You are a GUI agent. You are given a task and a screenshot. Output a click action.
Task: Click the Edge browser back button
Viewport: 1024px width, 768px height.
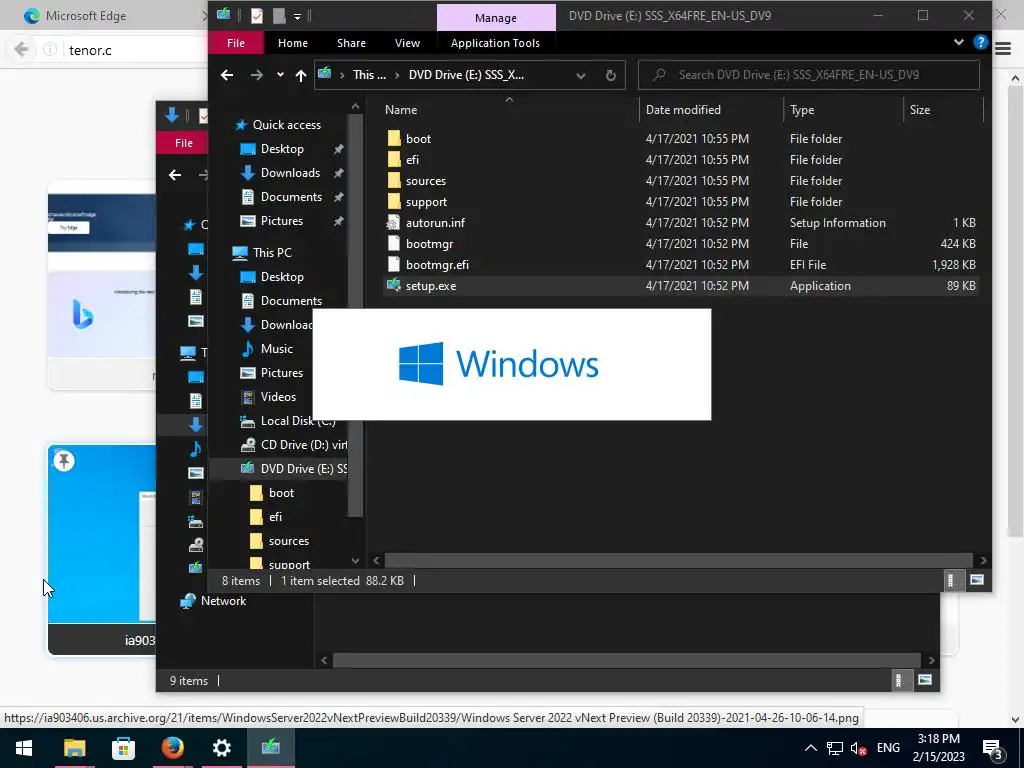point(21,50)
